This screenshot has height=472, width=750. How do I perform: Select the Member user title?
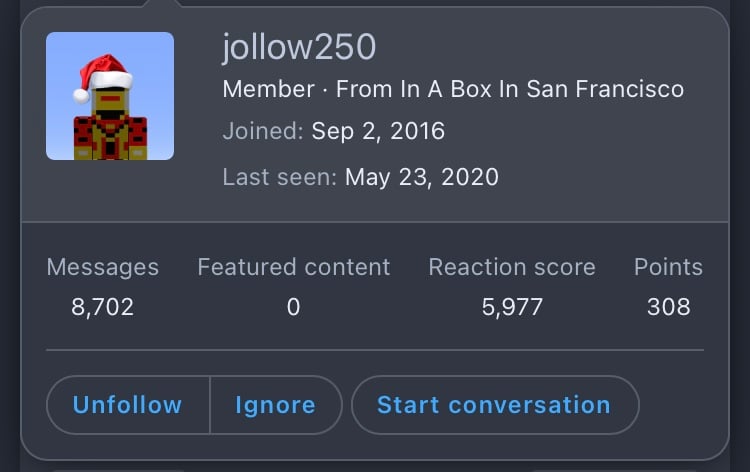[x=268, y=89]
